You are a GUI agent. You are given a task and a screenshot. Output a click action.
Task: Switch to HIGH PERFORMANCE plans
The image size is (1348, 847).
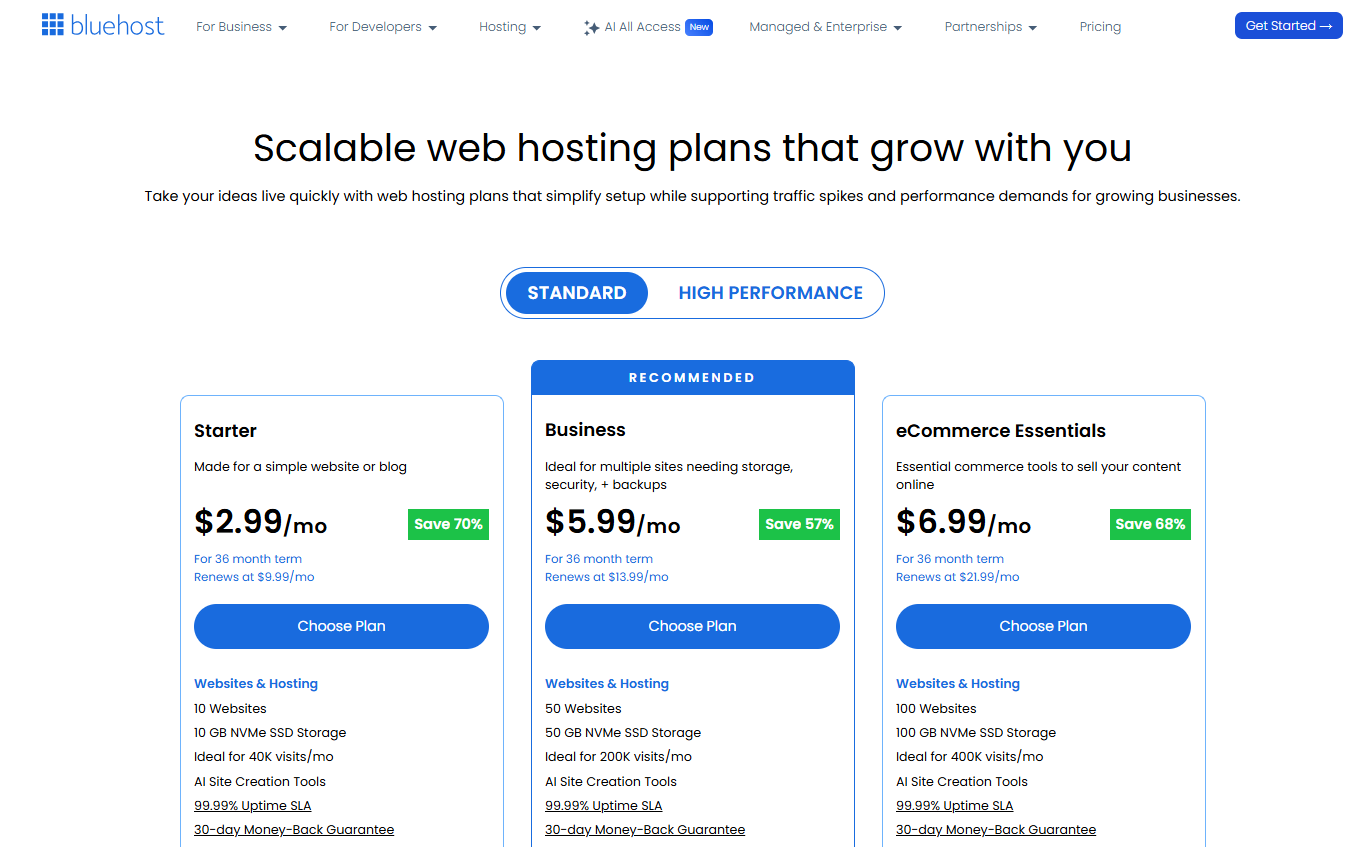(770, 293)
